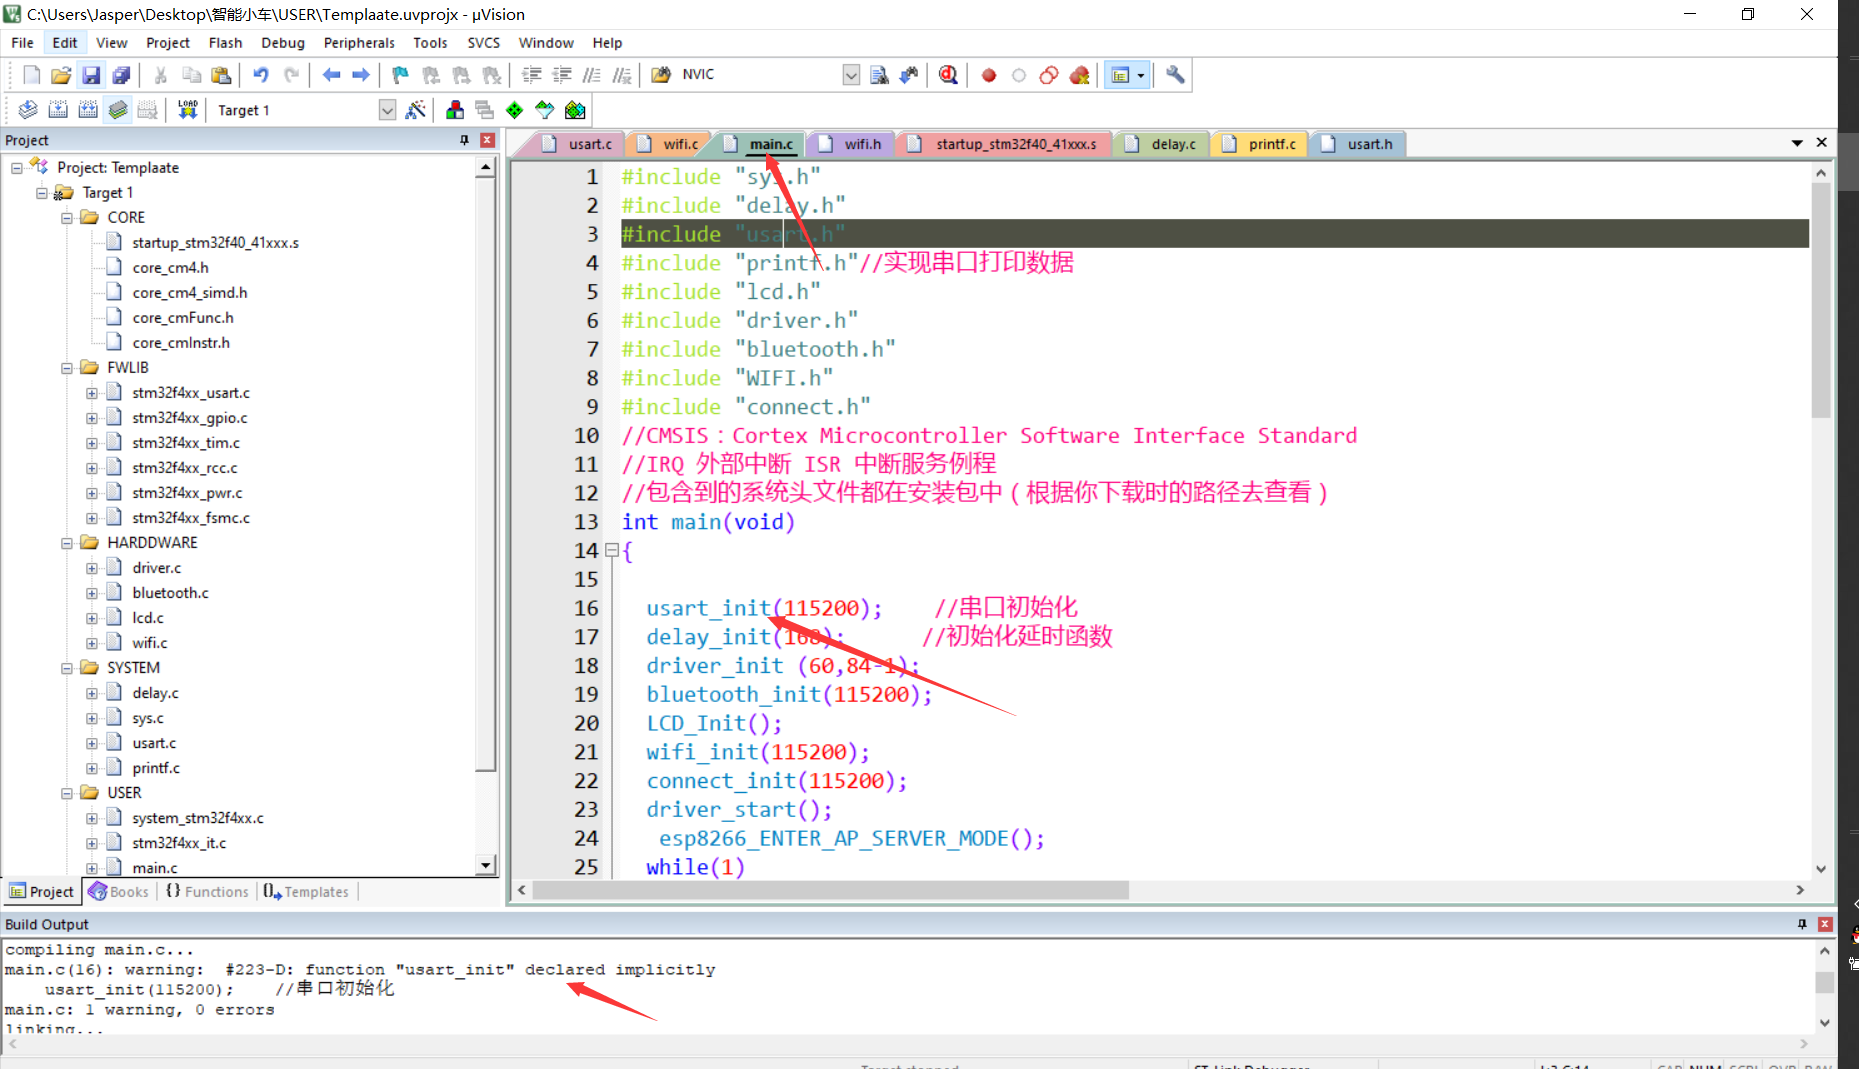Translate the current file via toolbar icon
Viewport: 1859px width, 1069px height.
coord(28,110)
